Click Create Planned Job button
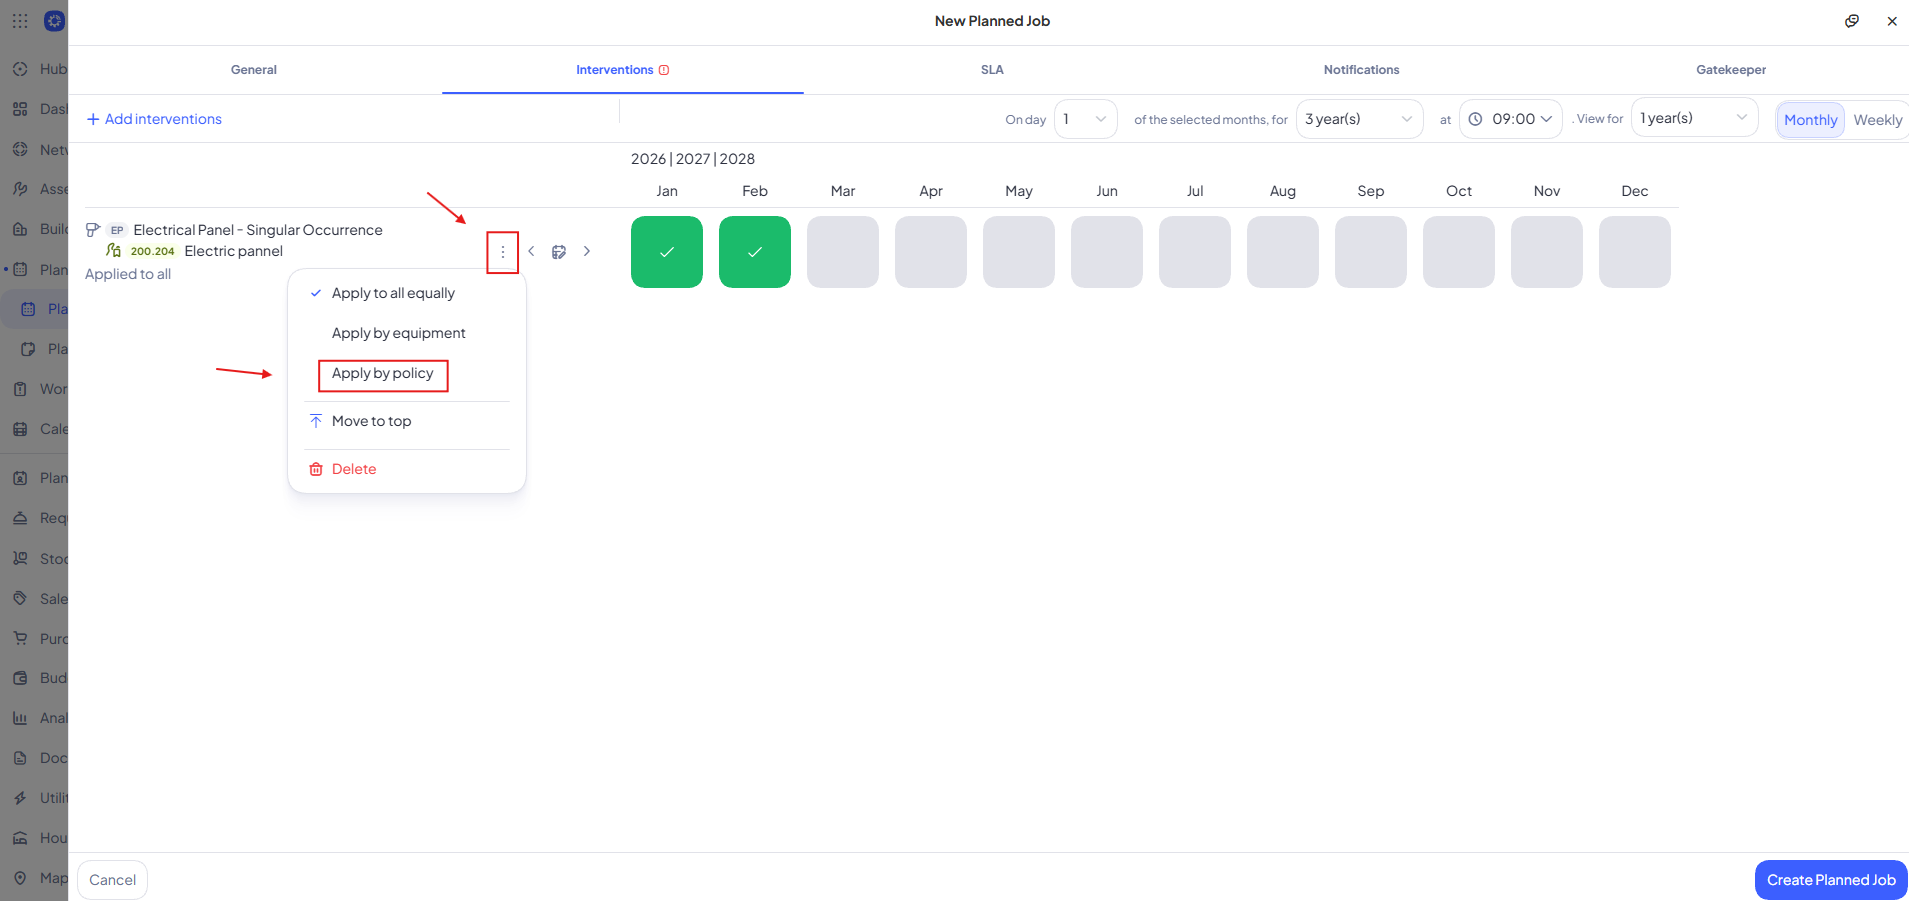The height and width of the screenshot is (901, 1909). (1831, 880)
